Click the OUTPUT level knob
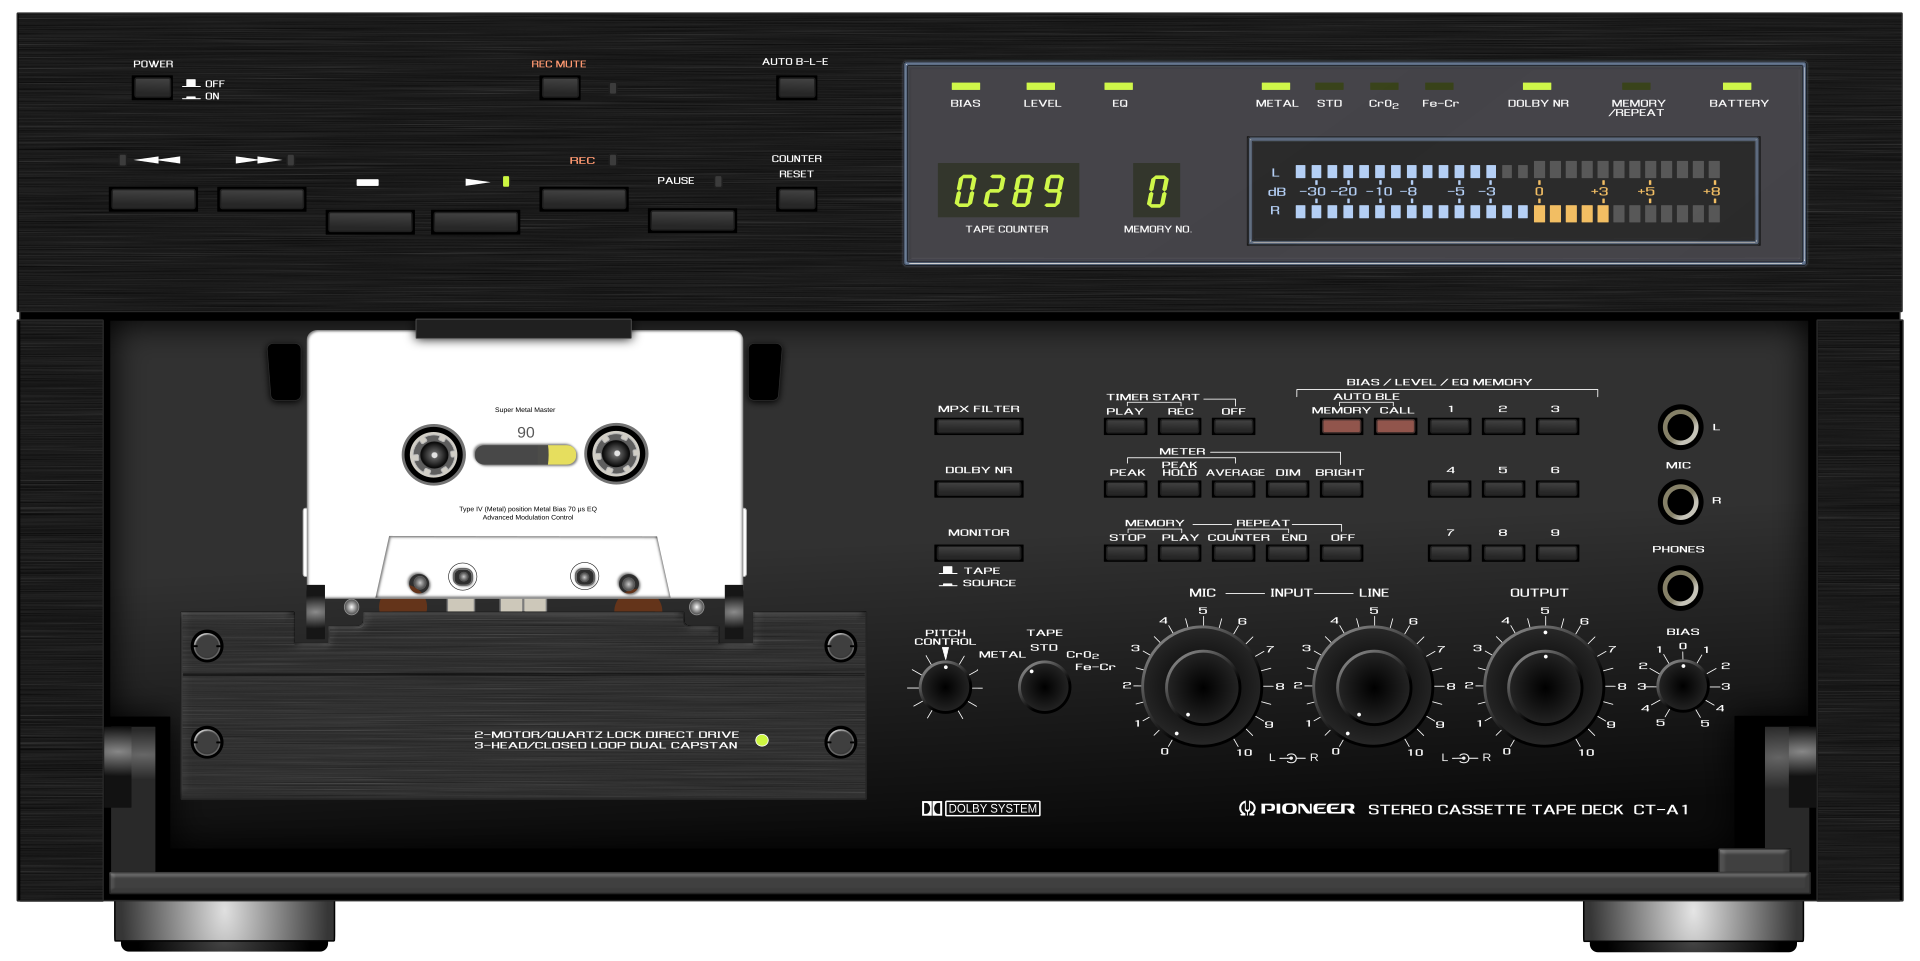 pyautogui.click(x=1544, y=686)
